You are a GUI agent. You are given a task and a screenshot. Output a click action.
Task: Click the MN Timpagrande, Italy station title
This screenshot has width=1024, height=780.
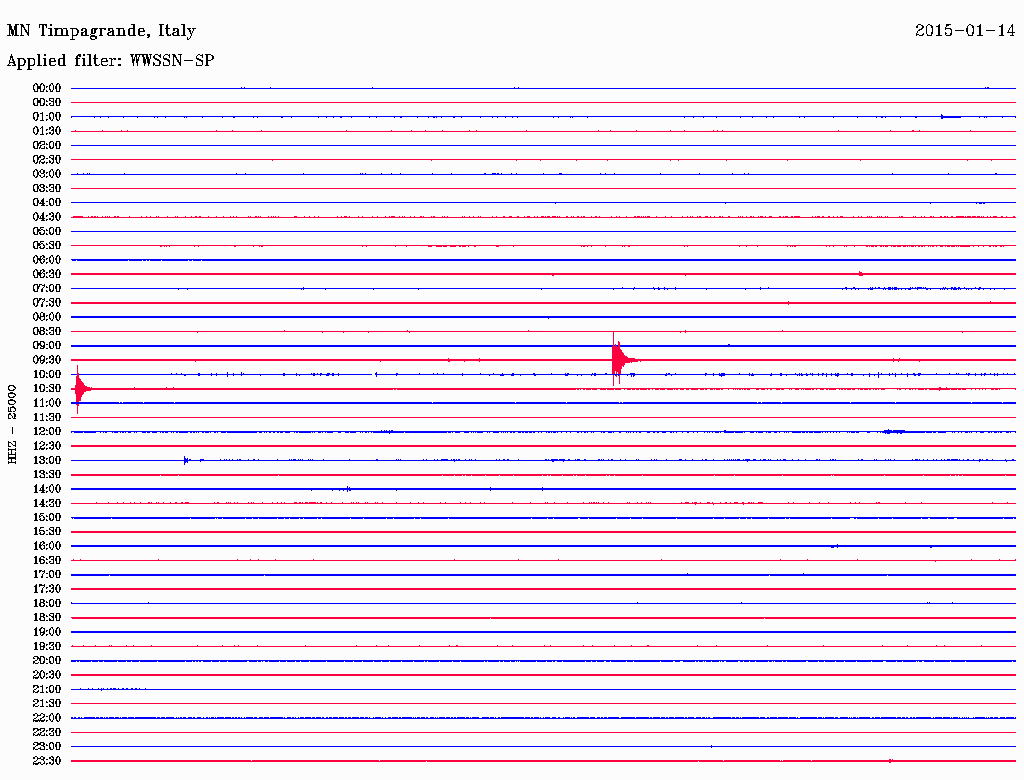tap(101, 31)
